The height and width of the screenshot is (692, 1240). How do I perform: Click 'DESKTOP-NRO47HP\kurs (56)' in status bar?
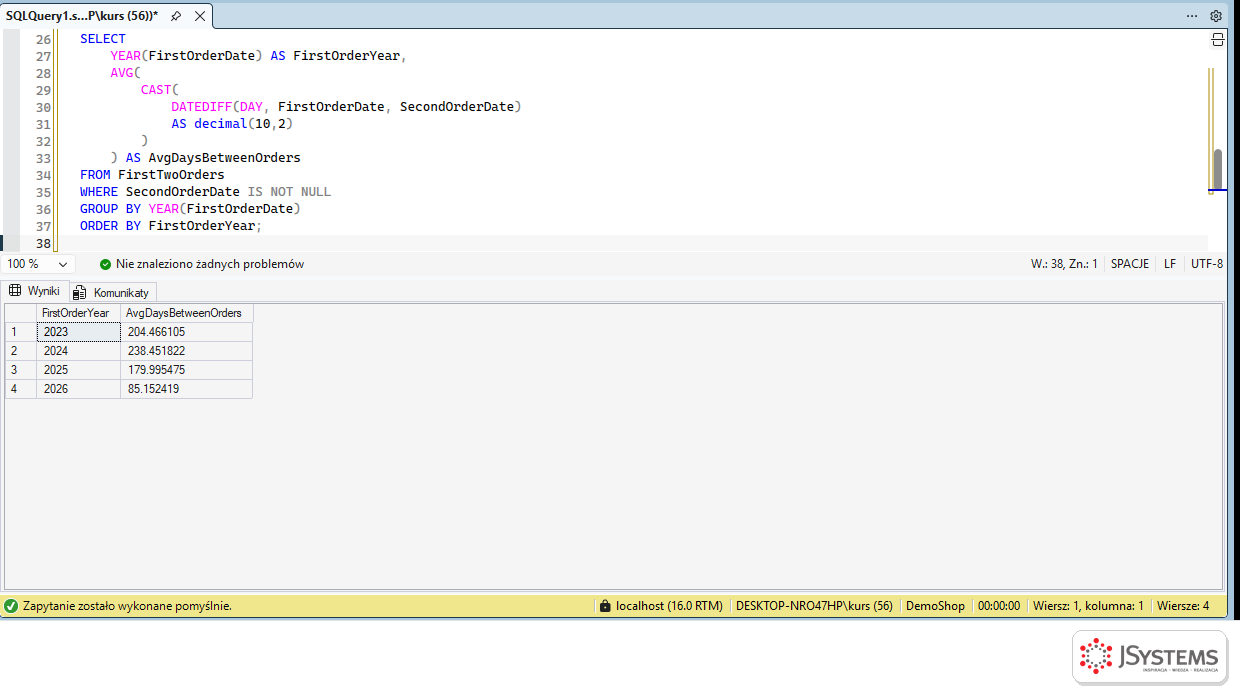click(x=814, y=606)
